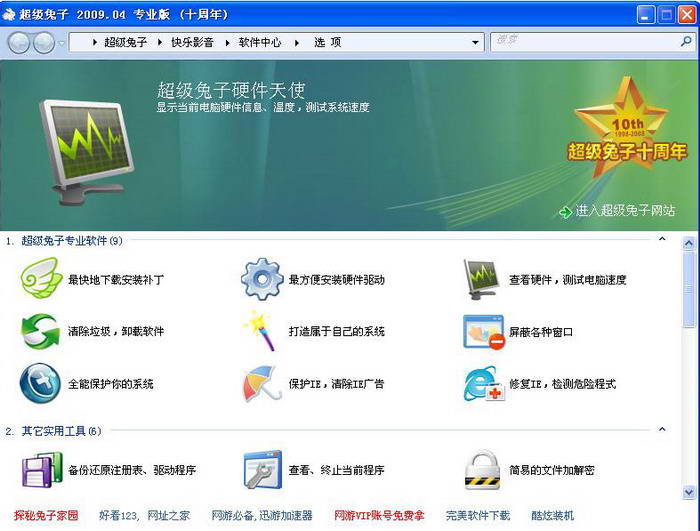Image resolution: width=700 pixels, height=531 pixels.
Task: Collapse the 其它实用工具 section
Action: coord(662,430)
